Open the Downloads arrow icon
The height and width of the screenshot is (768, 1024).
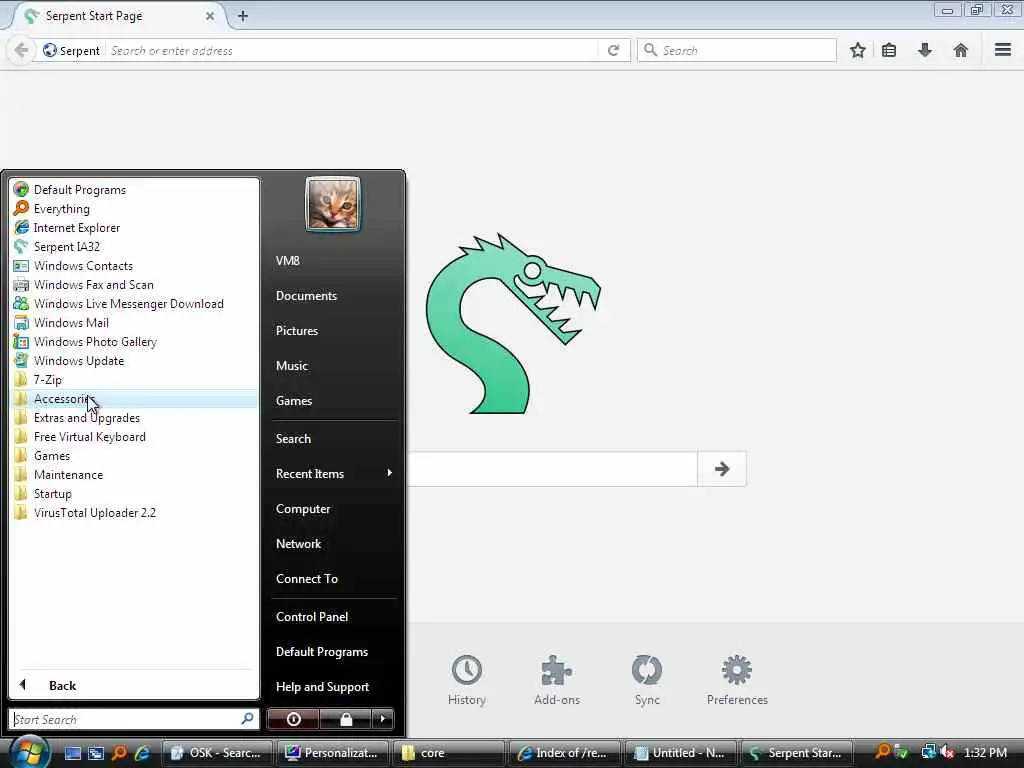point(925,50)
